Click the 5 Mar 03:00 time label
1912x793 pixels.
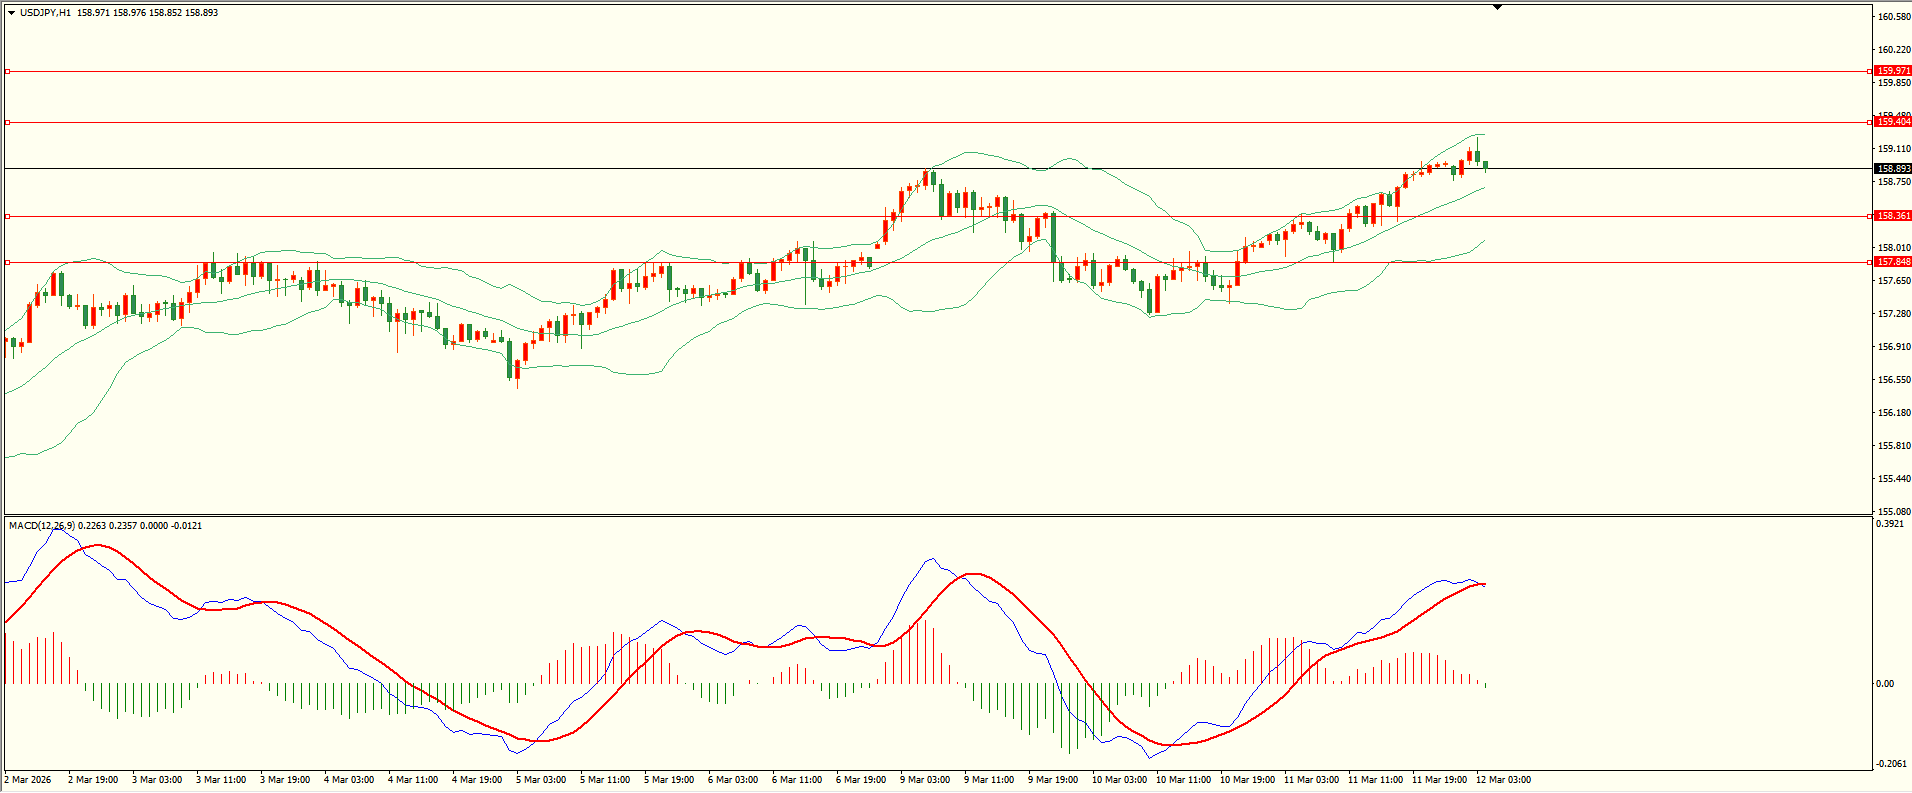click(541, 780)
